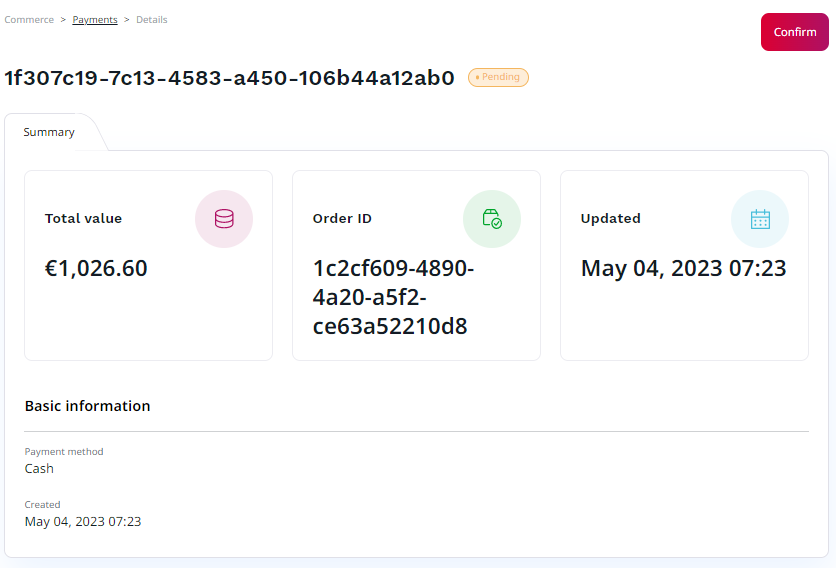Image resolution: width=836 pixels, height=568 pixels.
Task: Click the package checkmark icon beside Order ID
Action: tap(492, 219)
